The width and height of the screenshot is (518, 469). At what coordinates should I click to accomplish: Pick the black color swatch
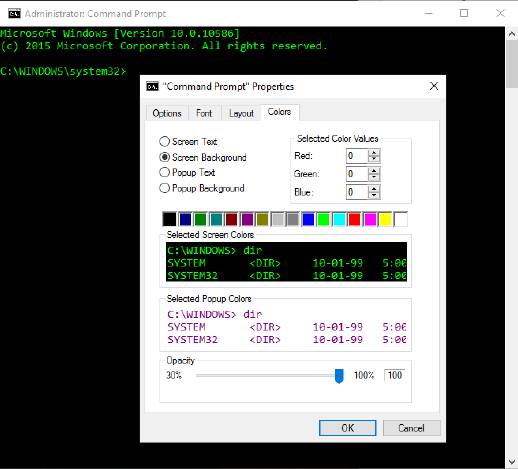pyautogui.click(x=169, y=219)
